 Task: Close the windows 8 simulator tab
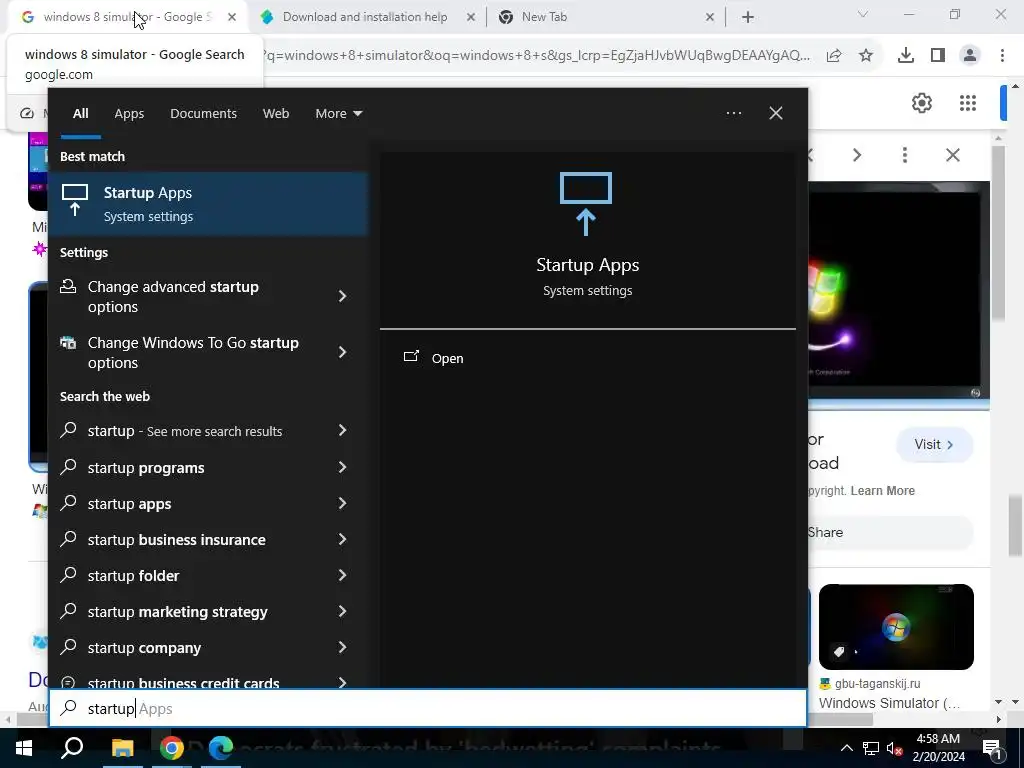[232, 18]
